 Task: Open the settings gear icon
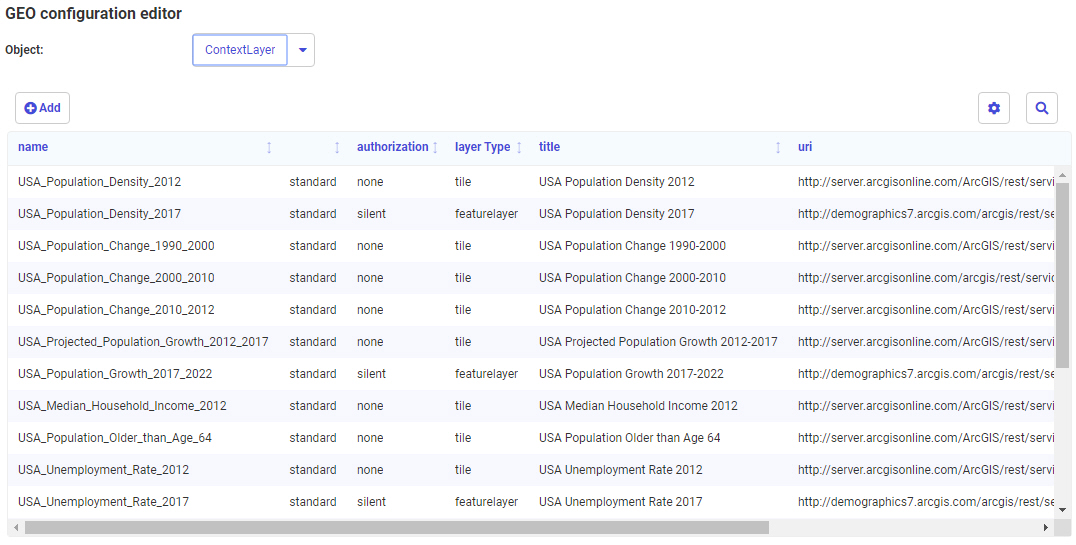pos(993,108)
